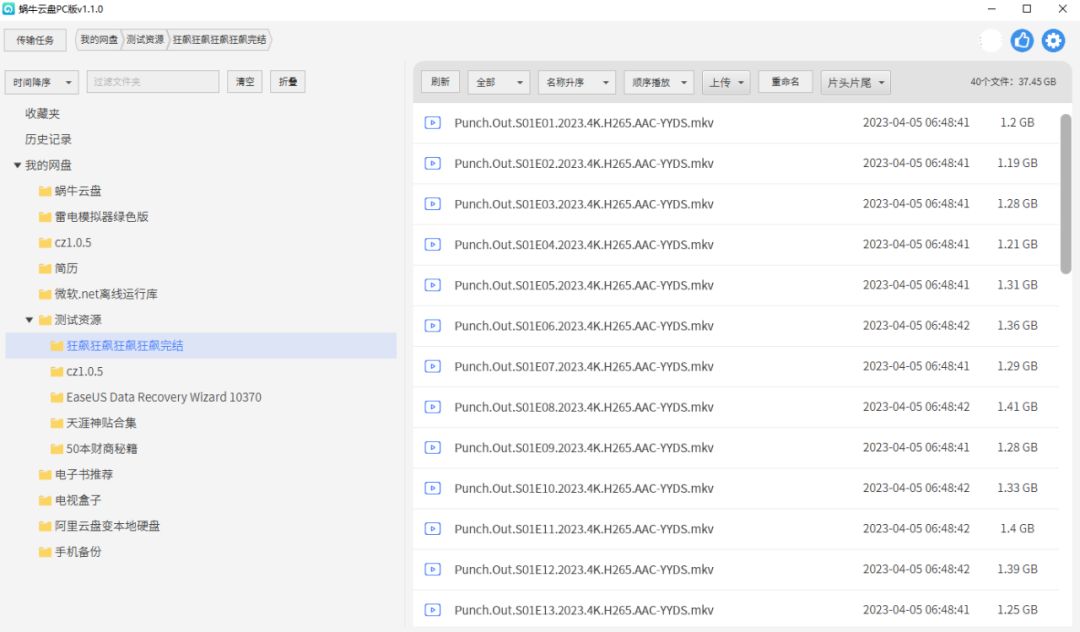Click the 测试资源 breadcrumb item
Image resolution: width=1080 pixels, height=632 pixels.
pyautogui.click(x=145, y=40)
